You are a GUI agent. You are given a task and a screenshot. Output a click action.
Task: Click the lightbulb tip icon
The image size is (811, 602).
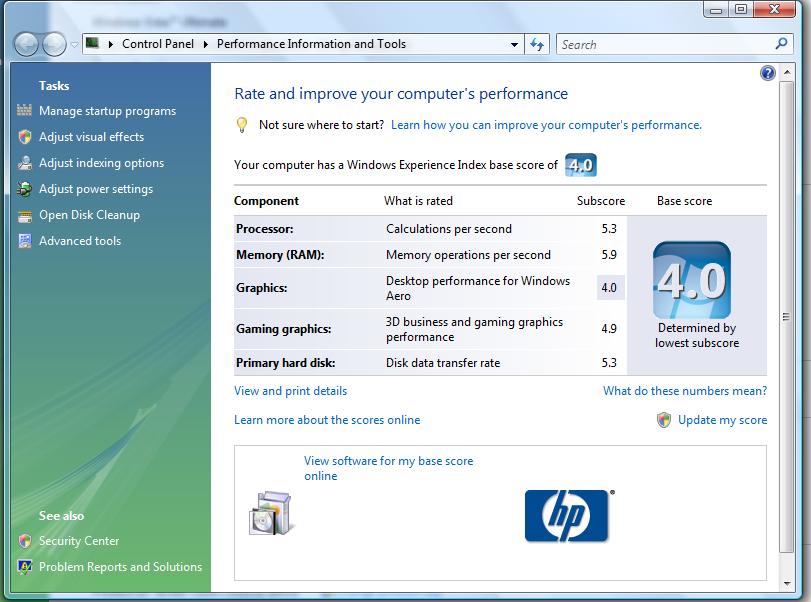pyautogui.click(x=242, y=125)
